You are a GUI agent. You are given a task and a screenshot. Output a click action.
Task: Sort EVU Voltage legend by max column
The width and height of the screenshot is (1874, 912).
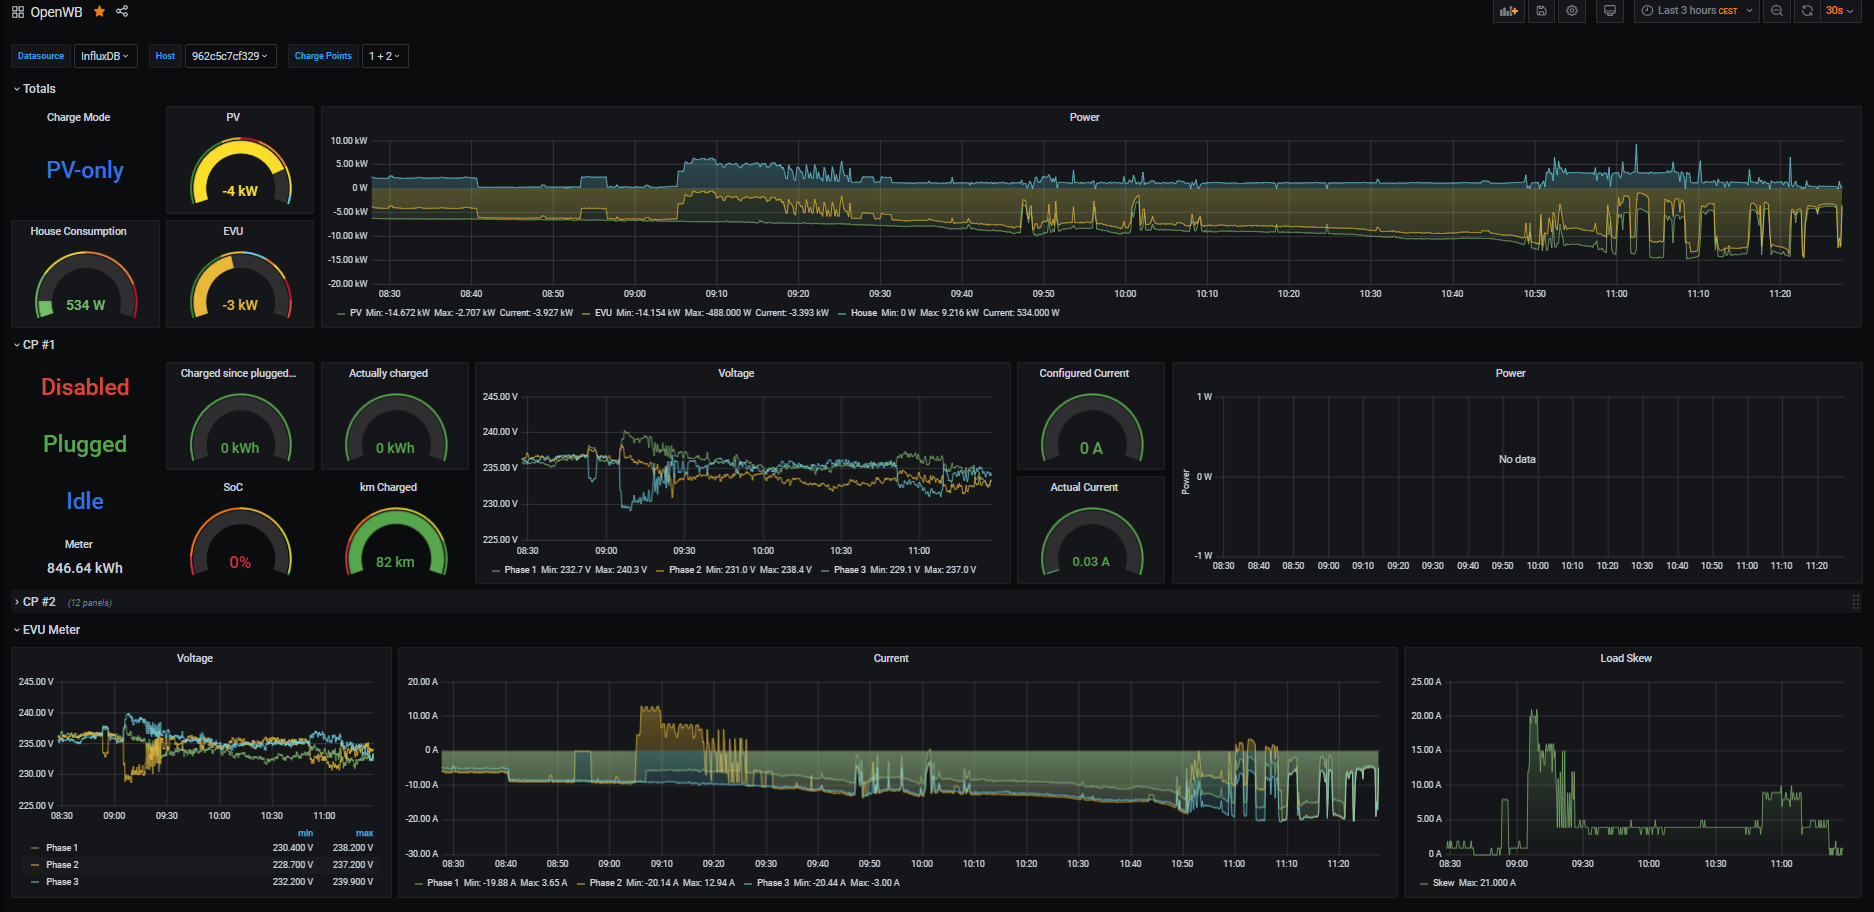coord(364,833)
